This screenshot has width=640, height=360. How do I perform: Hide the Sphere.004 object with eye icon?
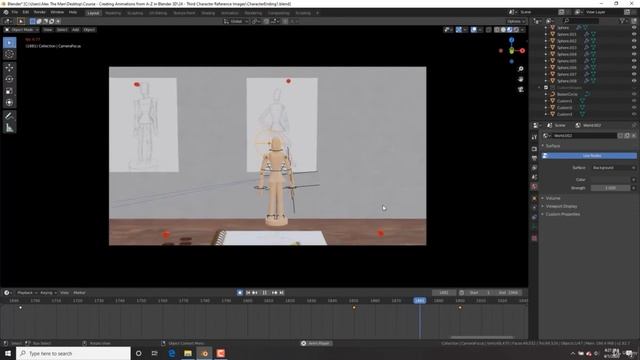(x=634, y=54)
